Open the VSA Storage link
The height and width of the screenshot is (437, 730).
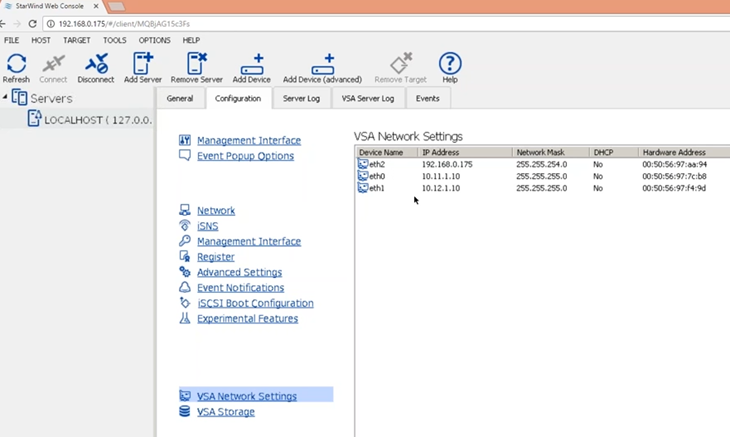(226, 412)
